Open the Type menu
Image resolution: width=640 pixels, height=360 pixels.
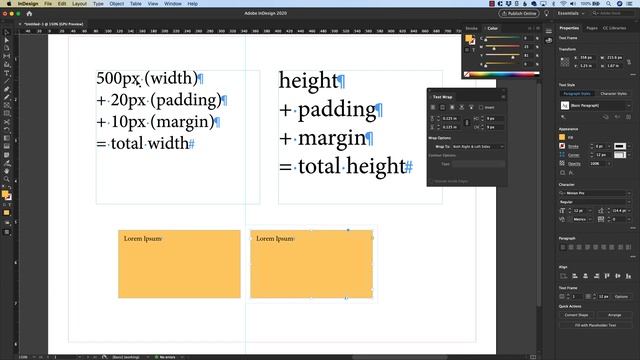point(98,4)
